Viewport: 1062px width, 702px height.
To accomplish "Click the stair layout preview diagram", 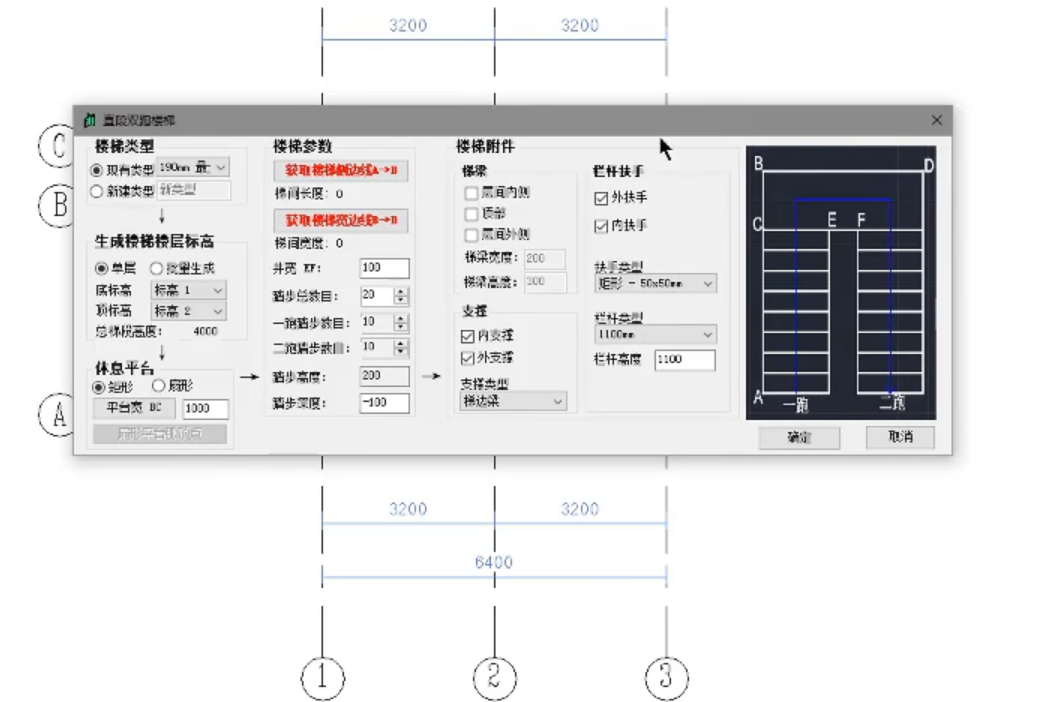I will click(x=841, y=283).
